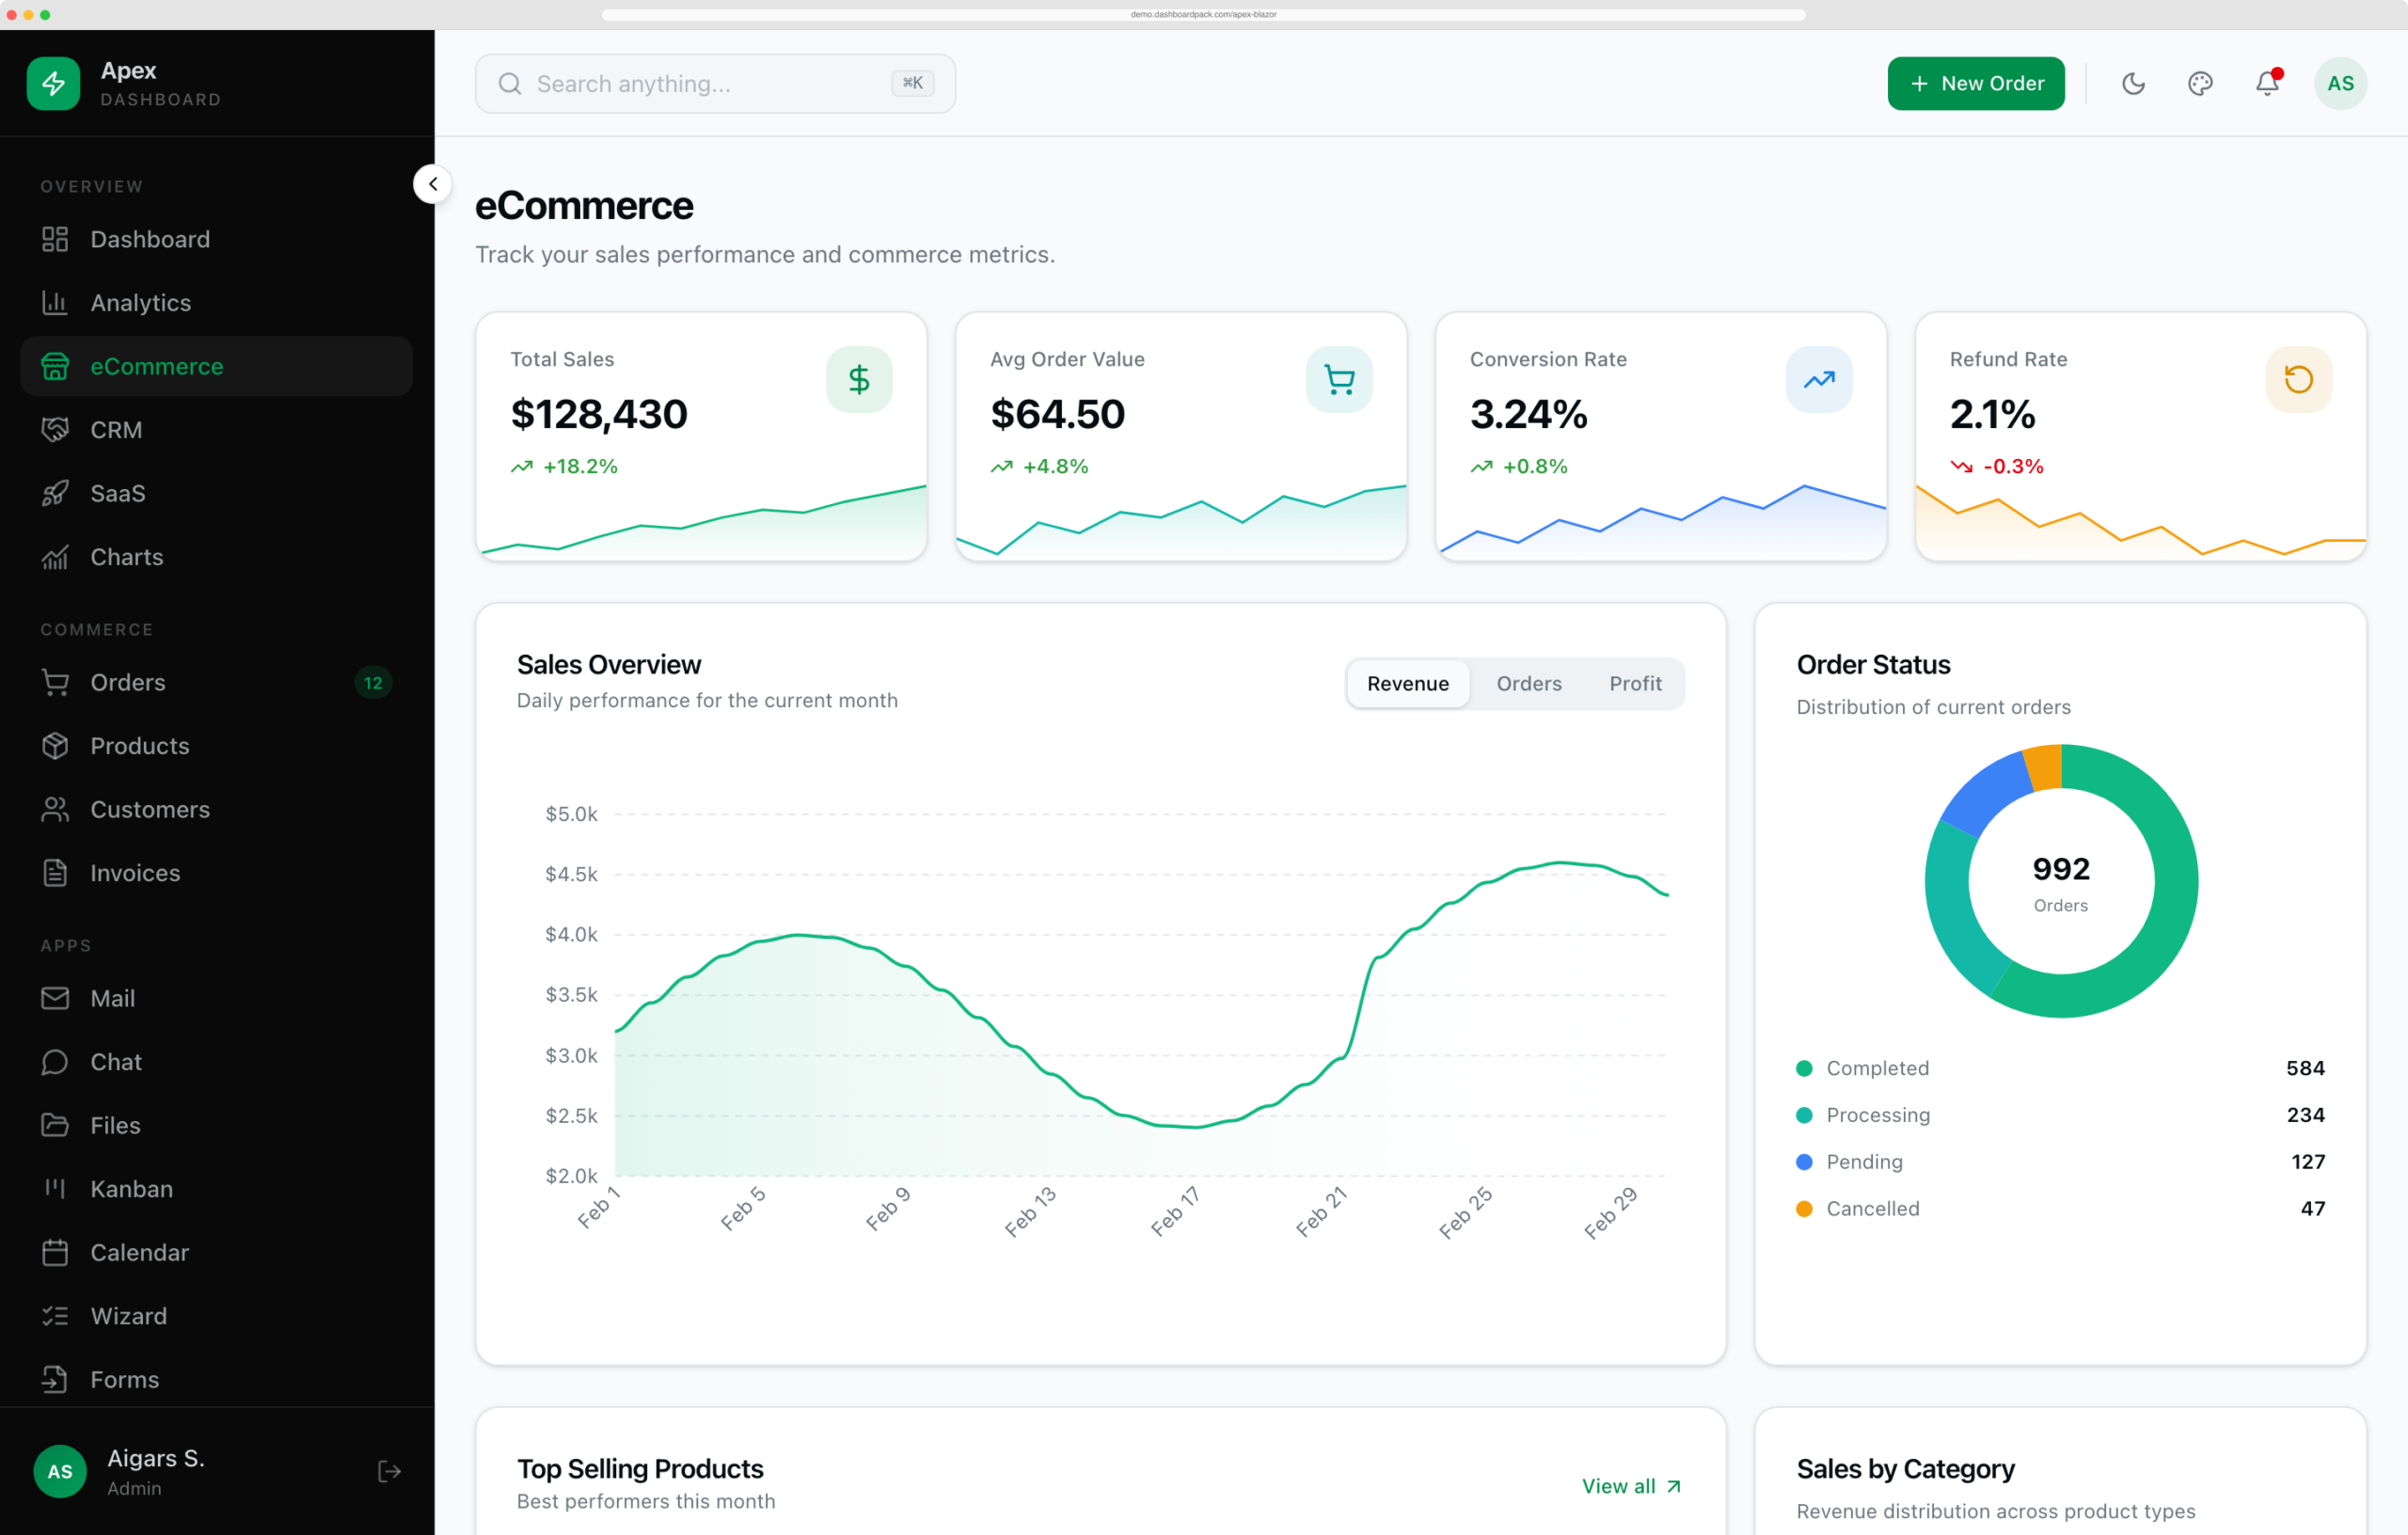Click the +0.8% change indicator

coord(1519,466)
